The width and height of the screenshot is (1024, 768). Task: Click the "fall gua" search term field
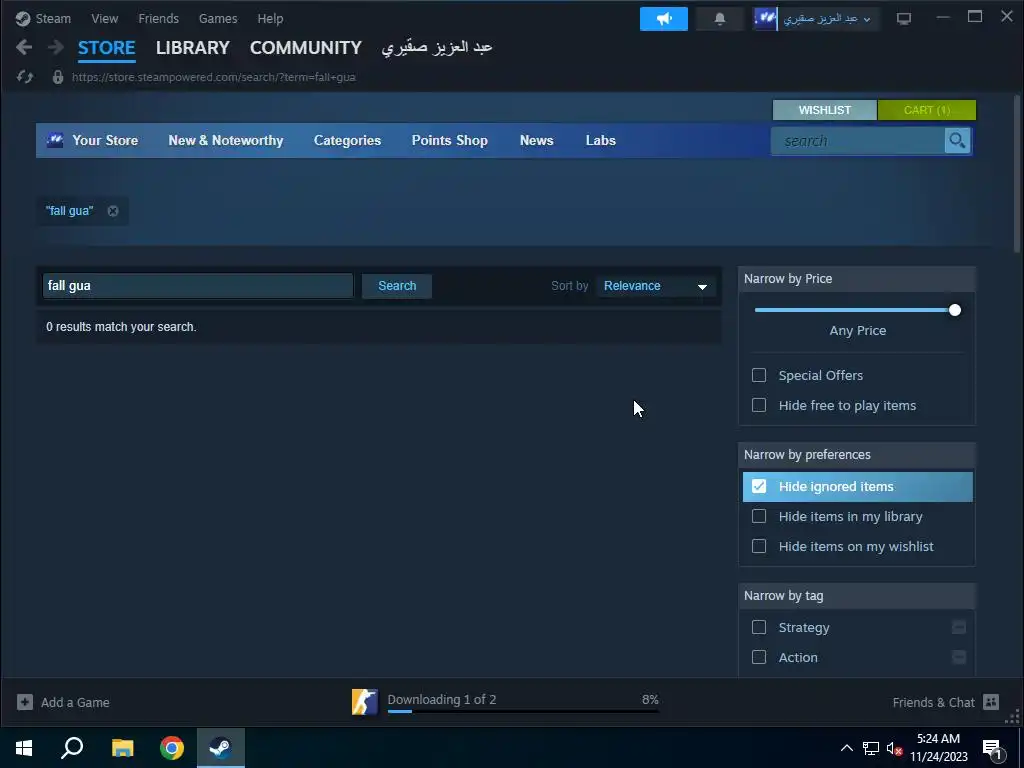pos(198,286)
